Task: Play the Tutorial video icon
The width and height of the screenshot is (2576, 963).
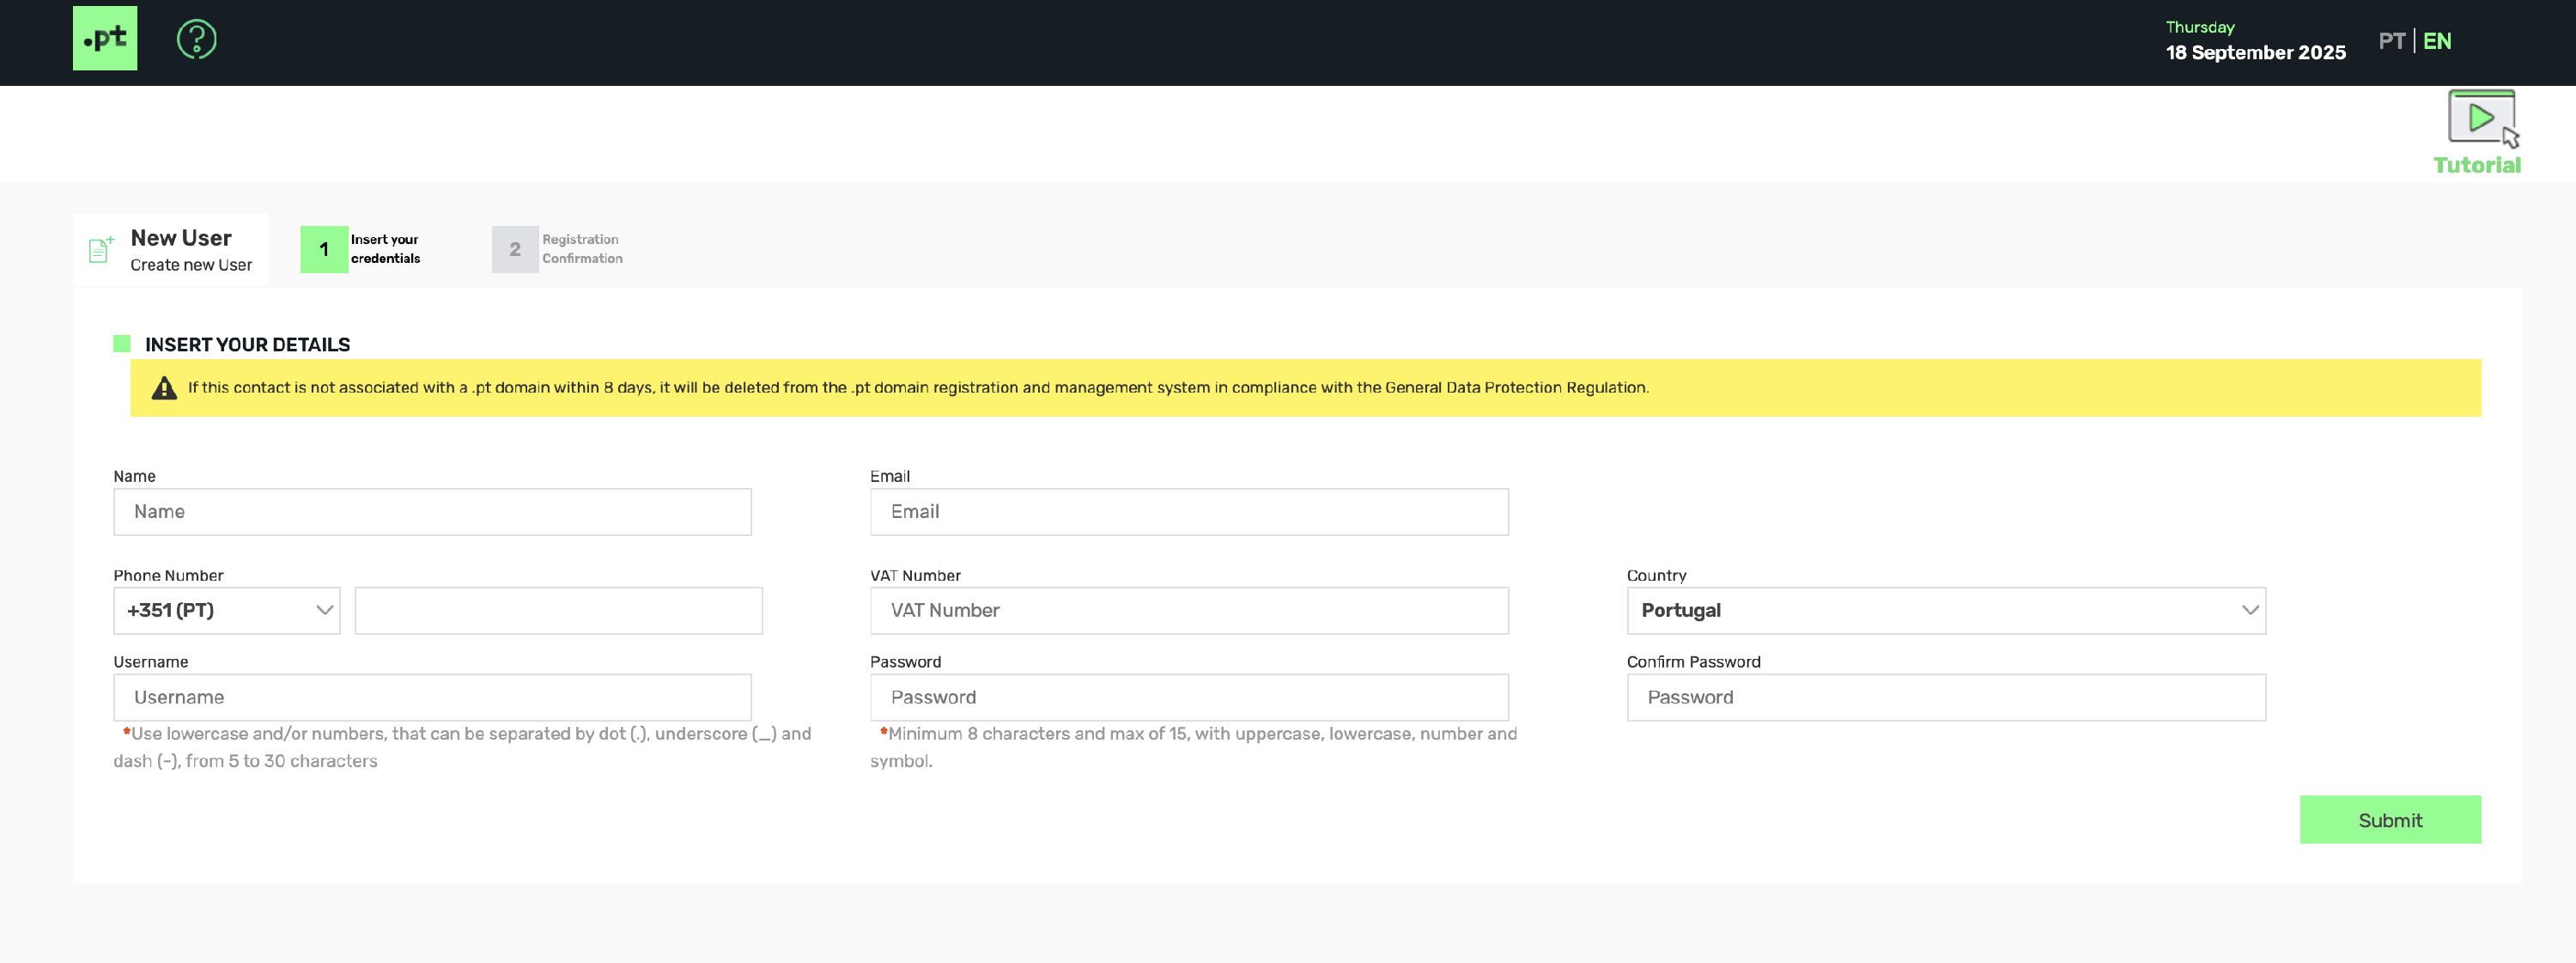Action: pos(2480,118)
